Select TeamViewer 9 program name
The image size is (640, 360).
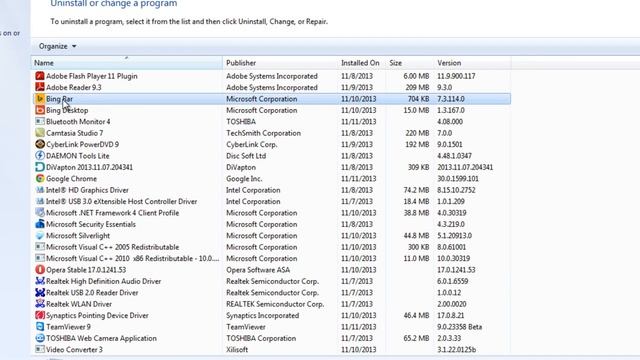[x=68, y=327]
